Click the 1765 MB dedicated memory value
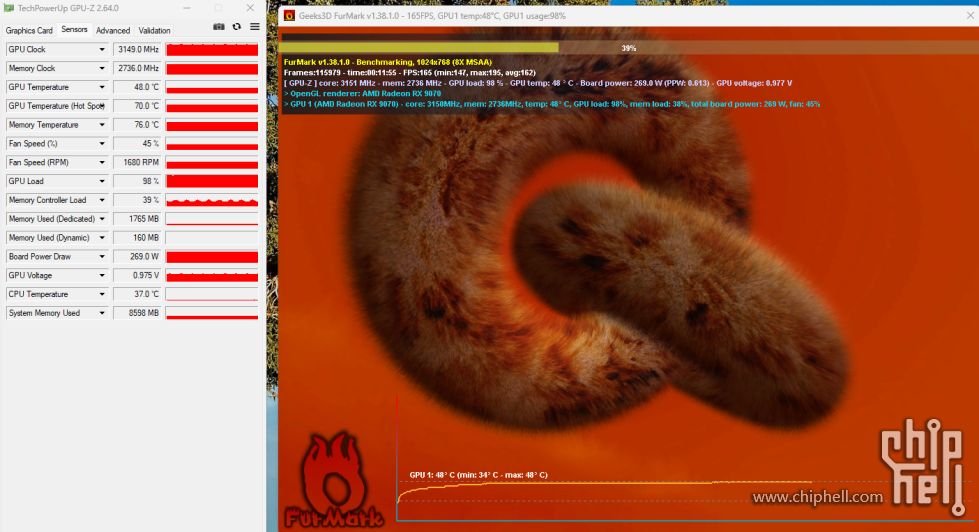Screen dimensions: 979x532 coord(137,219)
